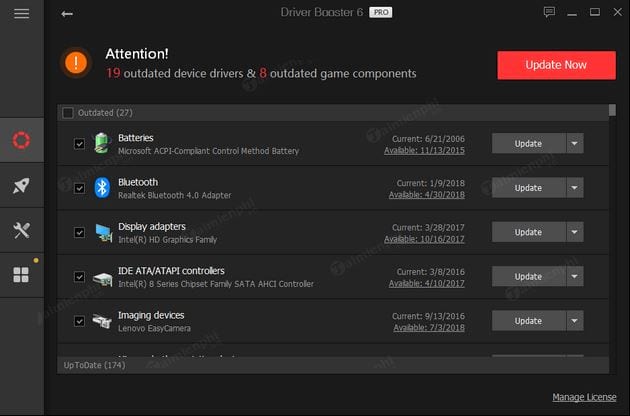This screenshot has width=630, height=416.
Task: Click Realtek Bluetooth 4.0 Adapter text
Action: (x=174, y=195)
